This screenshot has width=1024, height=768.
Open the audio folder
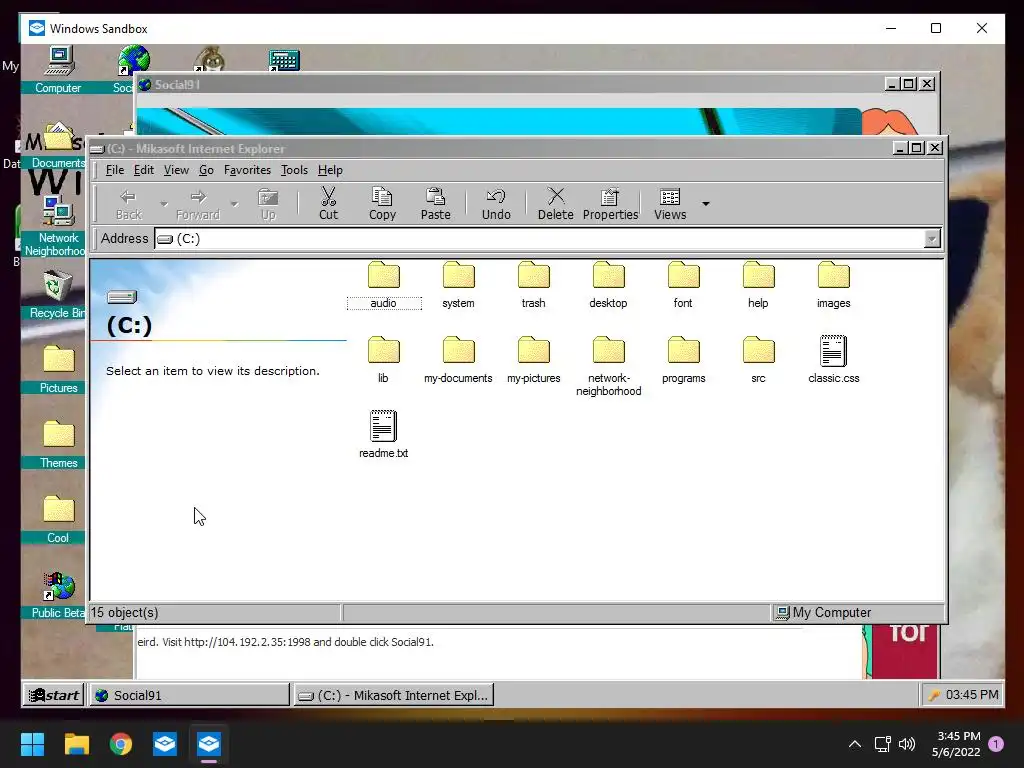(x=383, y=285)
